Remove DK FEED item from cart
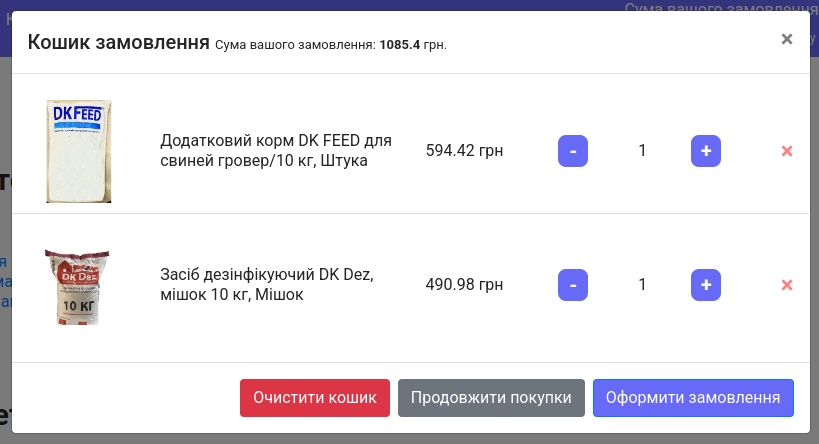 click(x=787, y=151)
